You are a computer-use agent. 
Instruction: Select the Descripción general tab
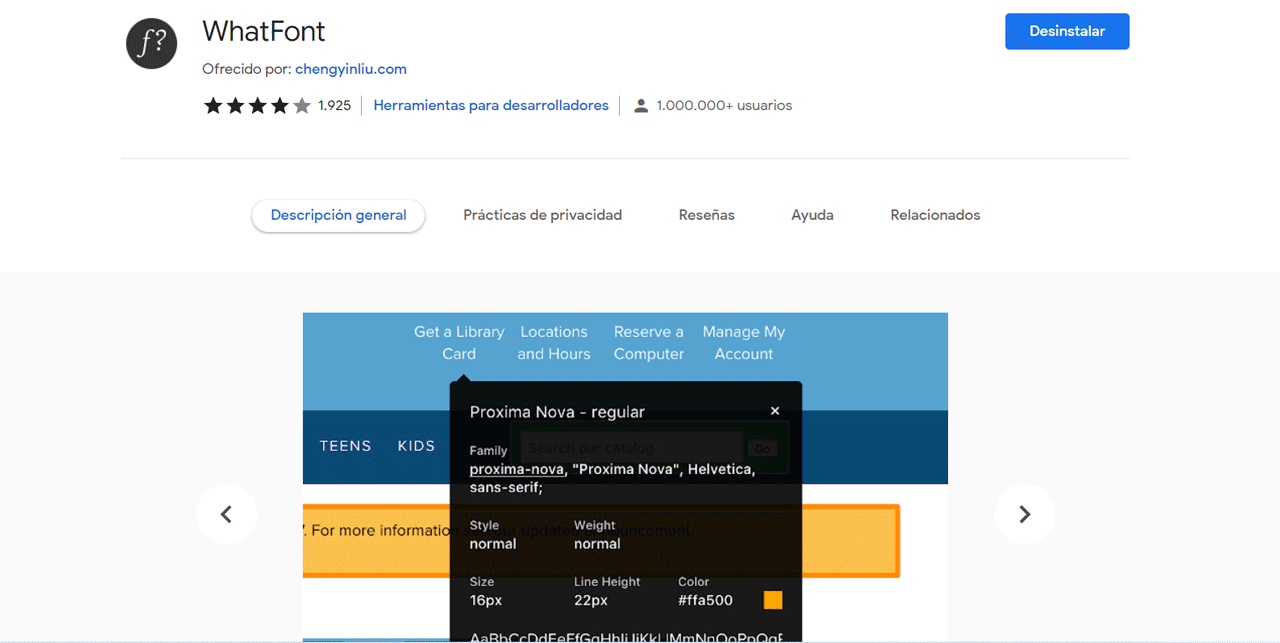(x=338, y=215)
